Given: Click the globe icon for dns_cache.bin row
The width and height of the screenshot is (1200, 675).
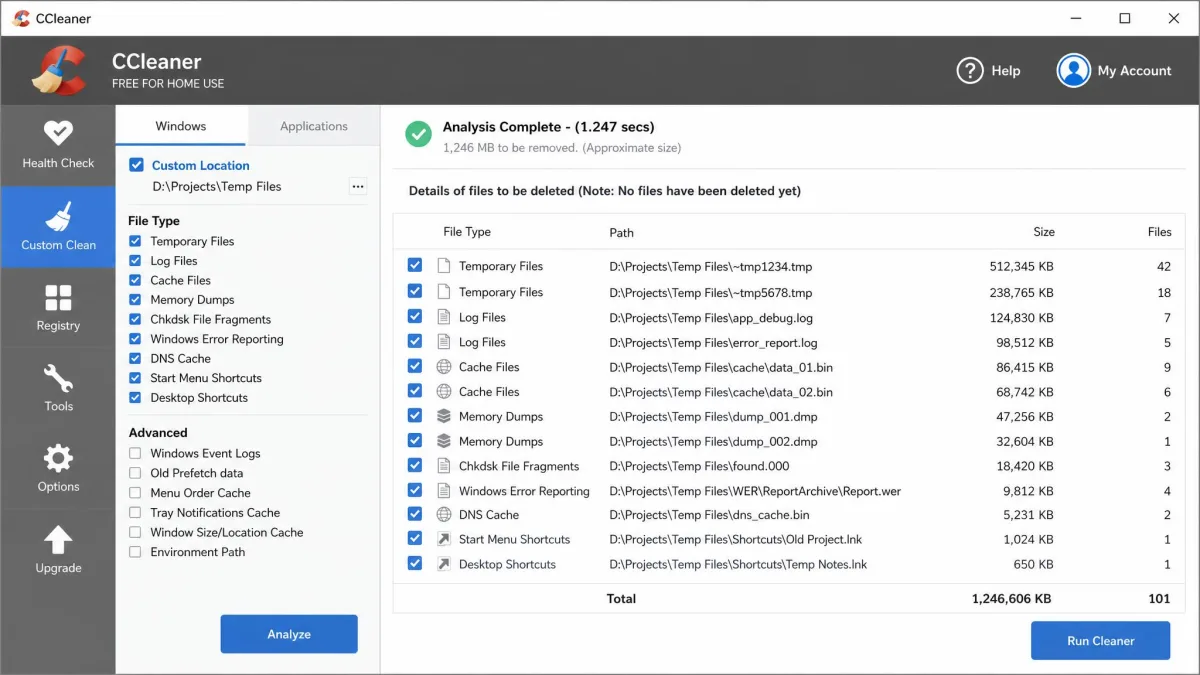Looking at the screenshot, I should 444,515.
